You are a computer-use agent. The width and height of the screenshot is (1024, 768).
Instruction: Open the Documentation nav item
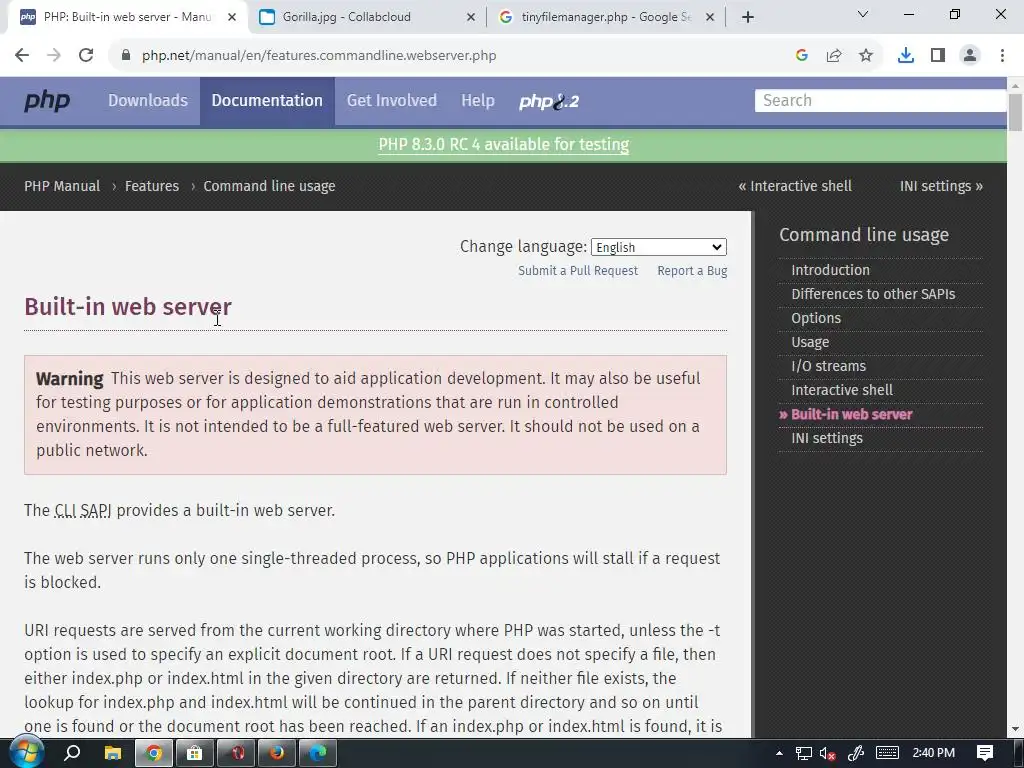pyautogui.click(x=267, y=101)
